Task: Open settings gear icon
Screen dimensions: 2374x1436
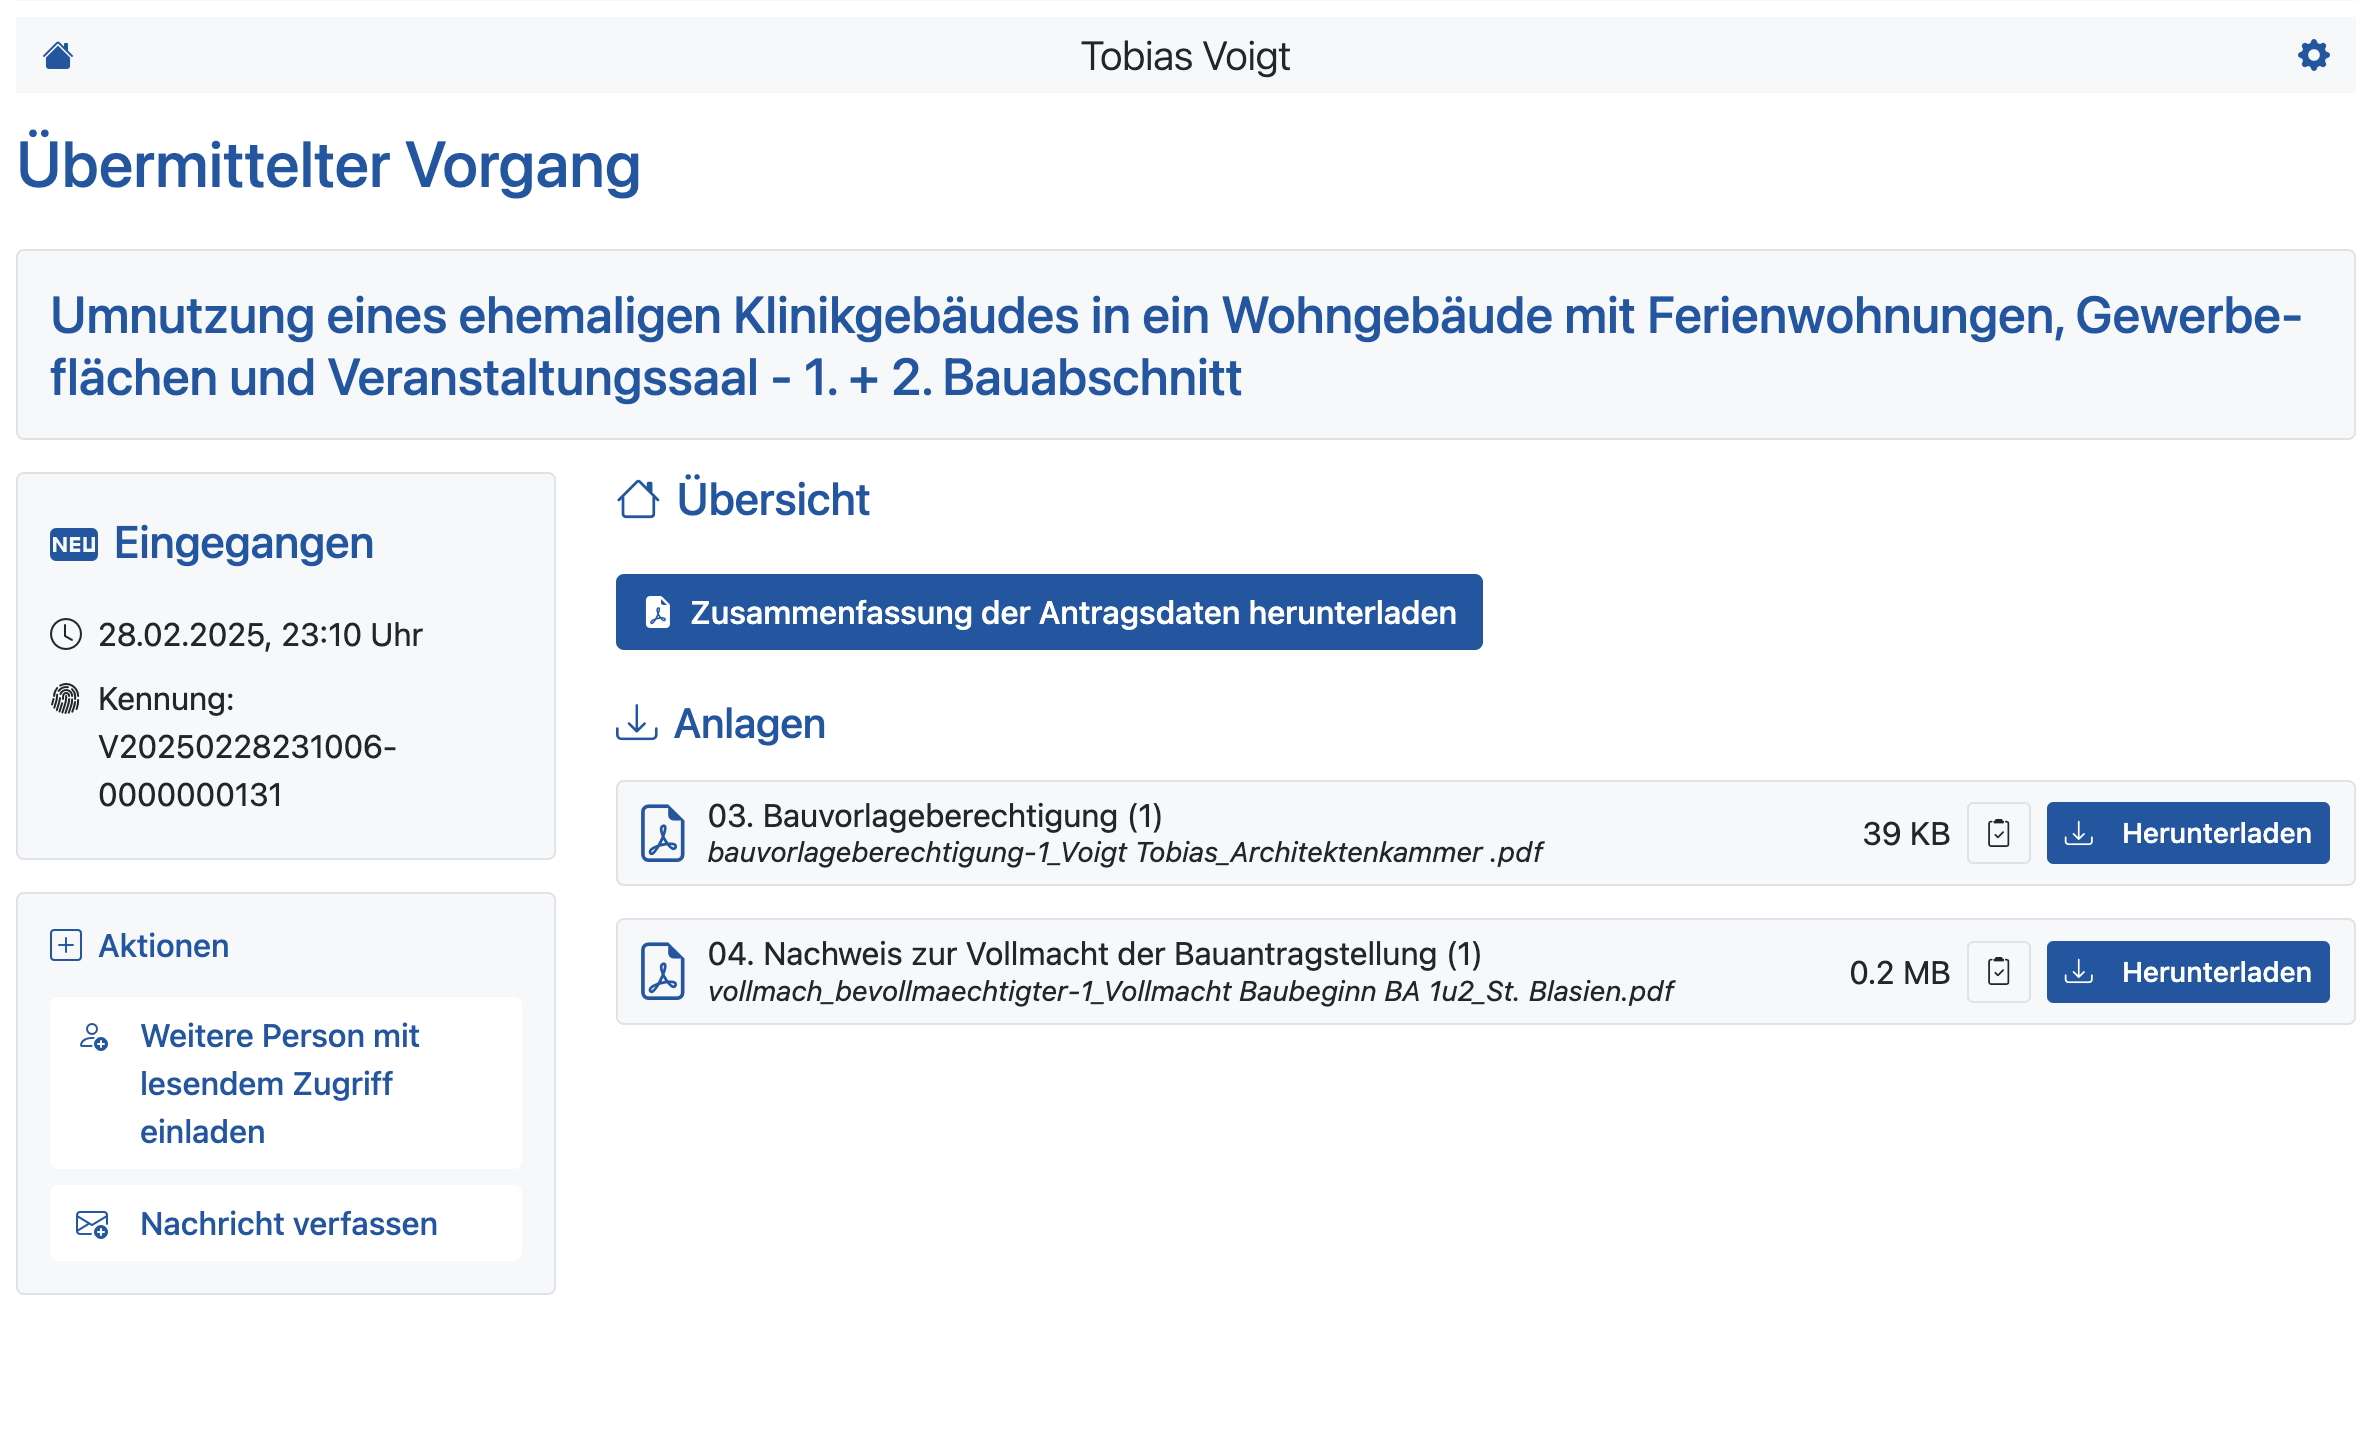Action: point(2313,55)
